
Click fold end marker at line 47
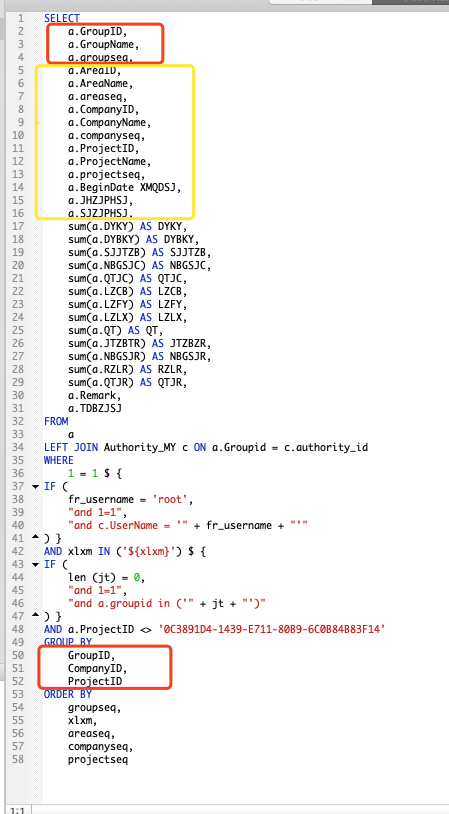coord(35,616)
